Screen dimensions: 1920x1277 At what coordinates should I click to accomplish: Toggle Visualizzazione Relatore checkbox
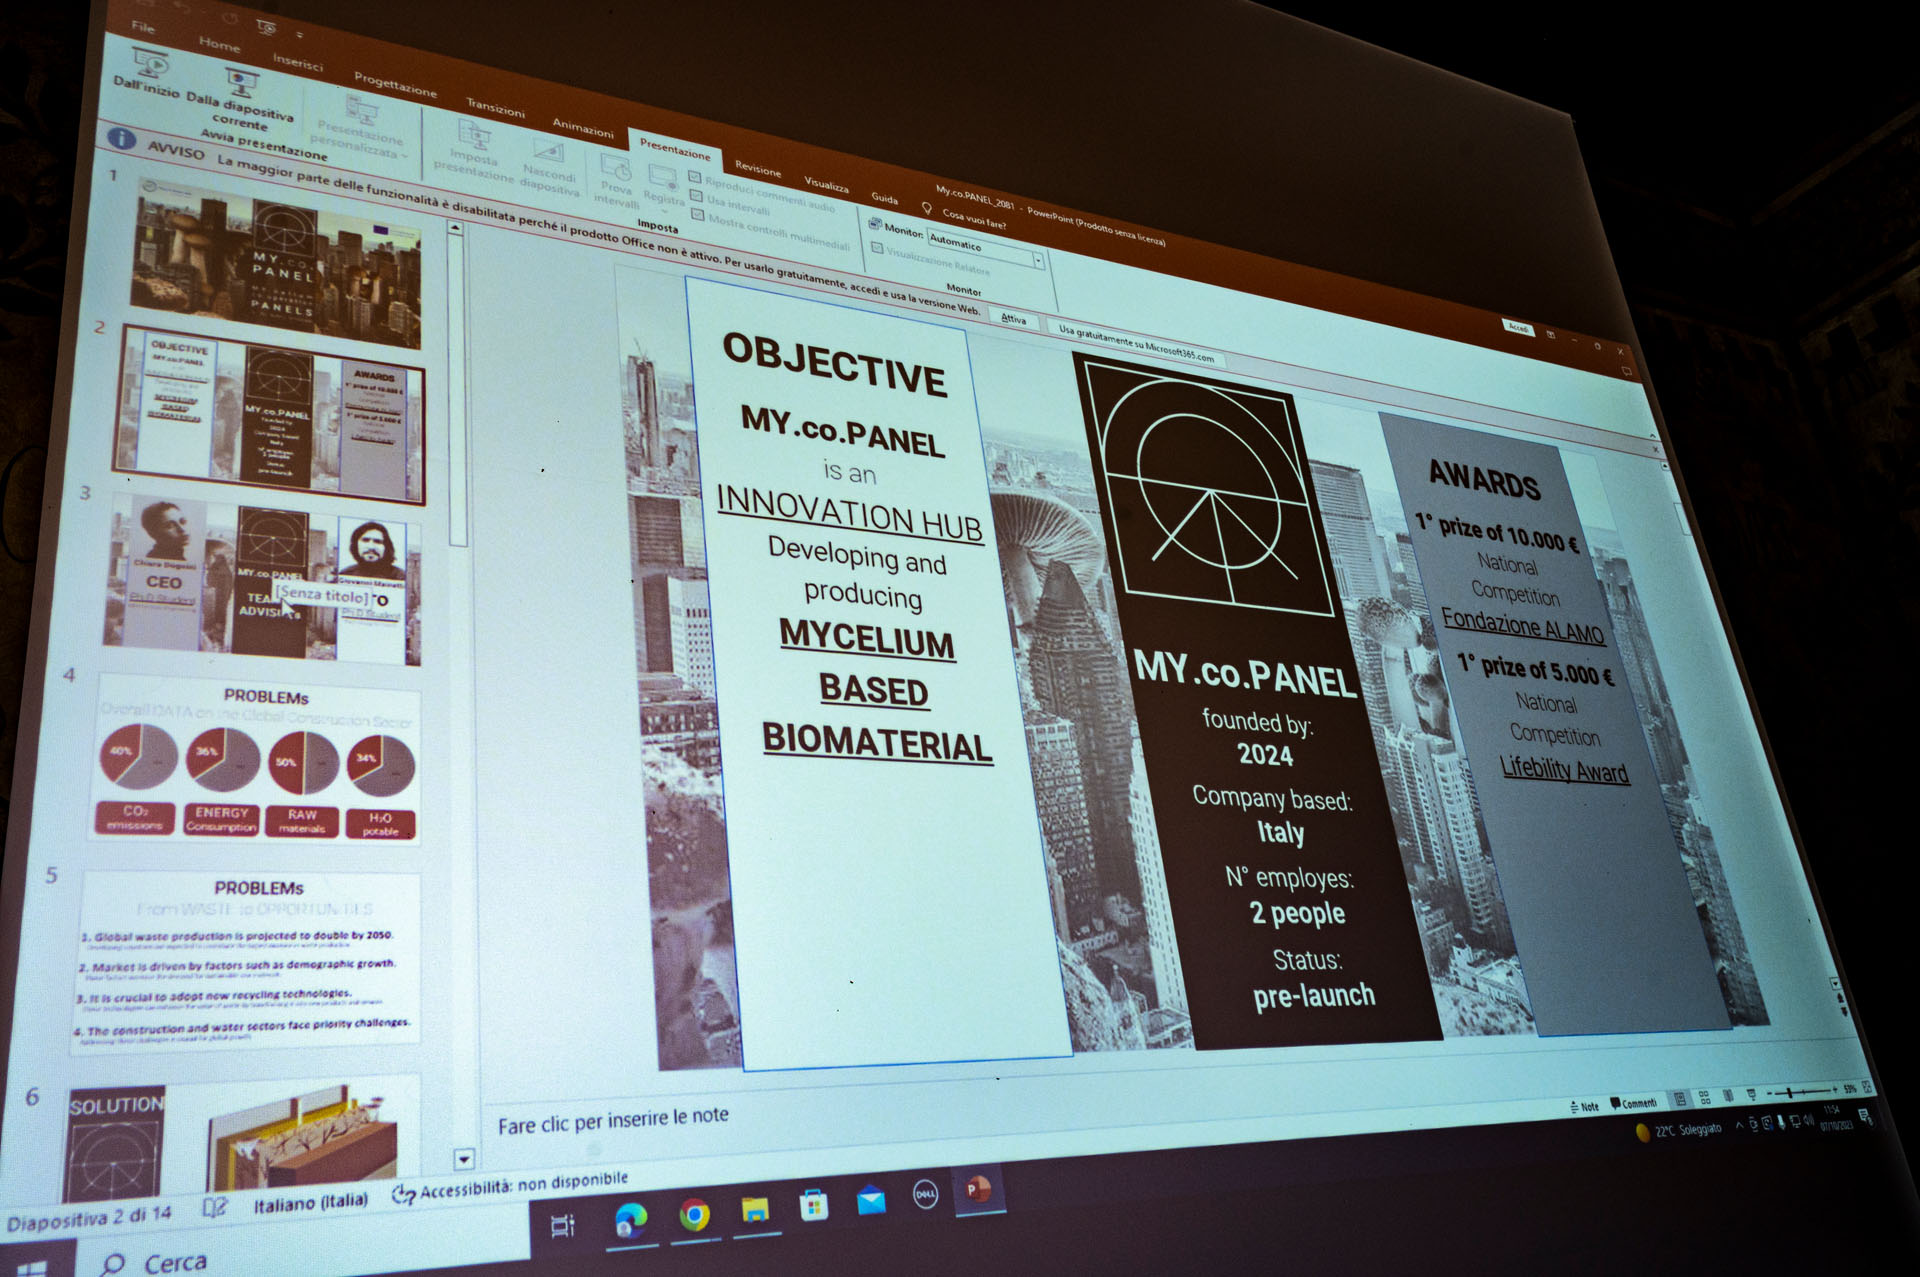877,248
